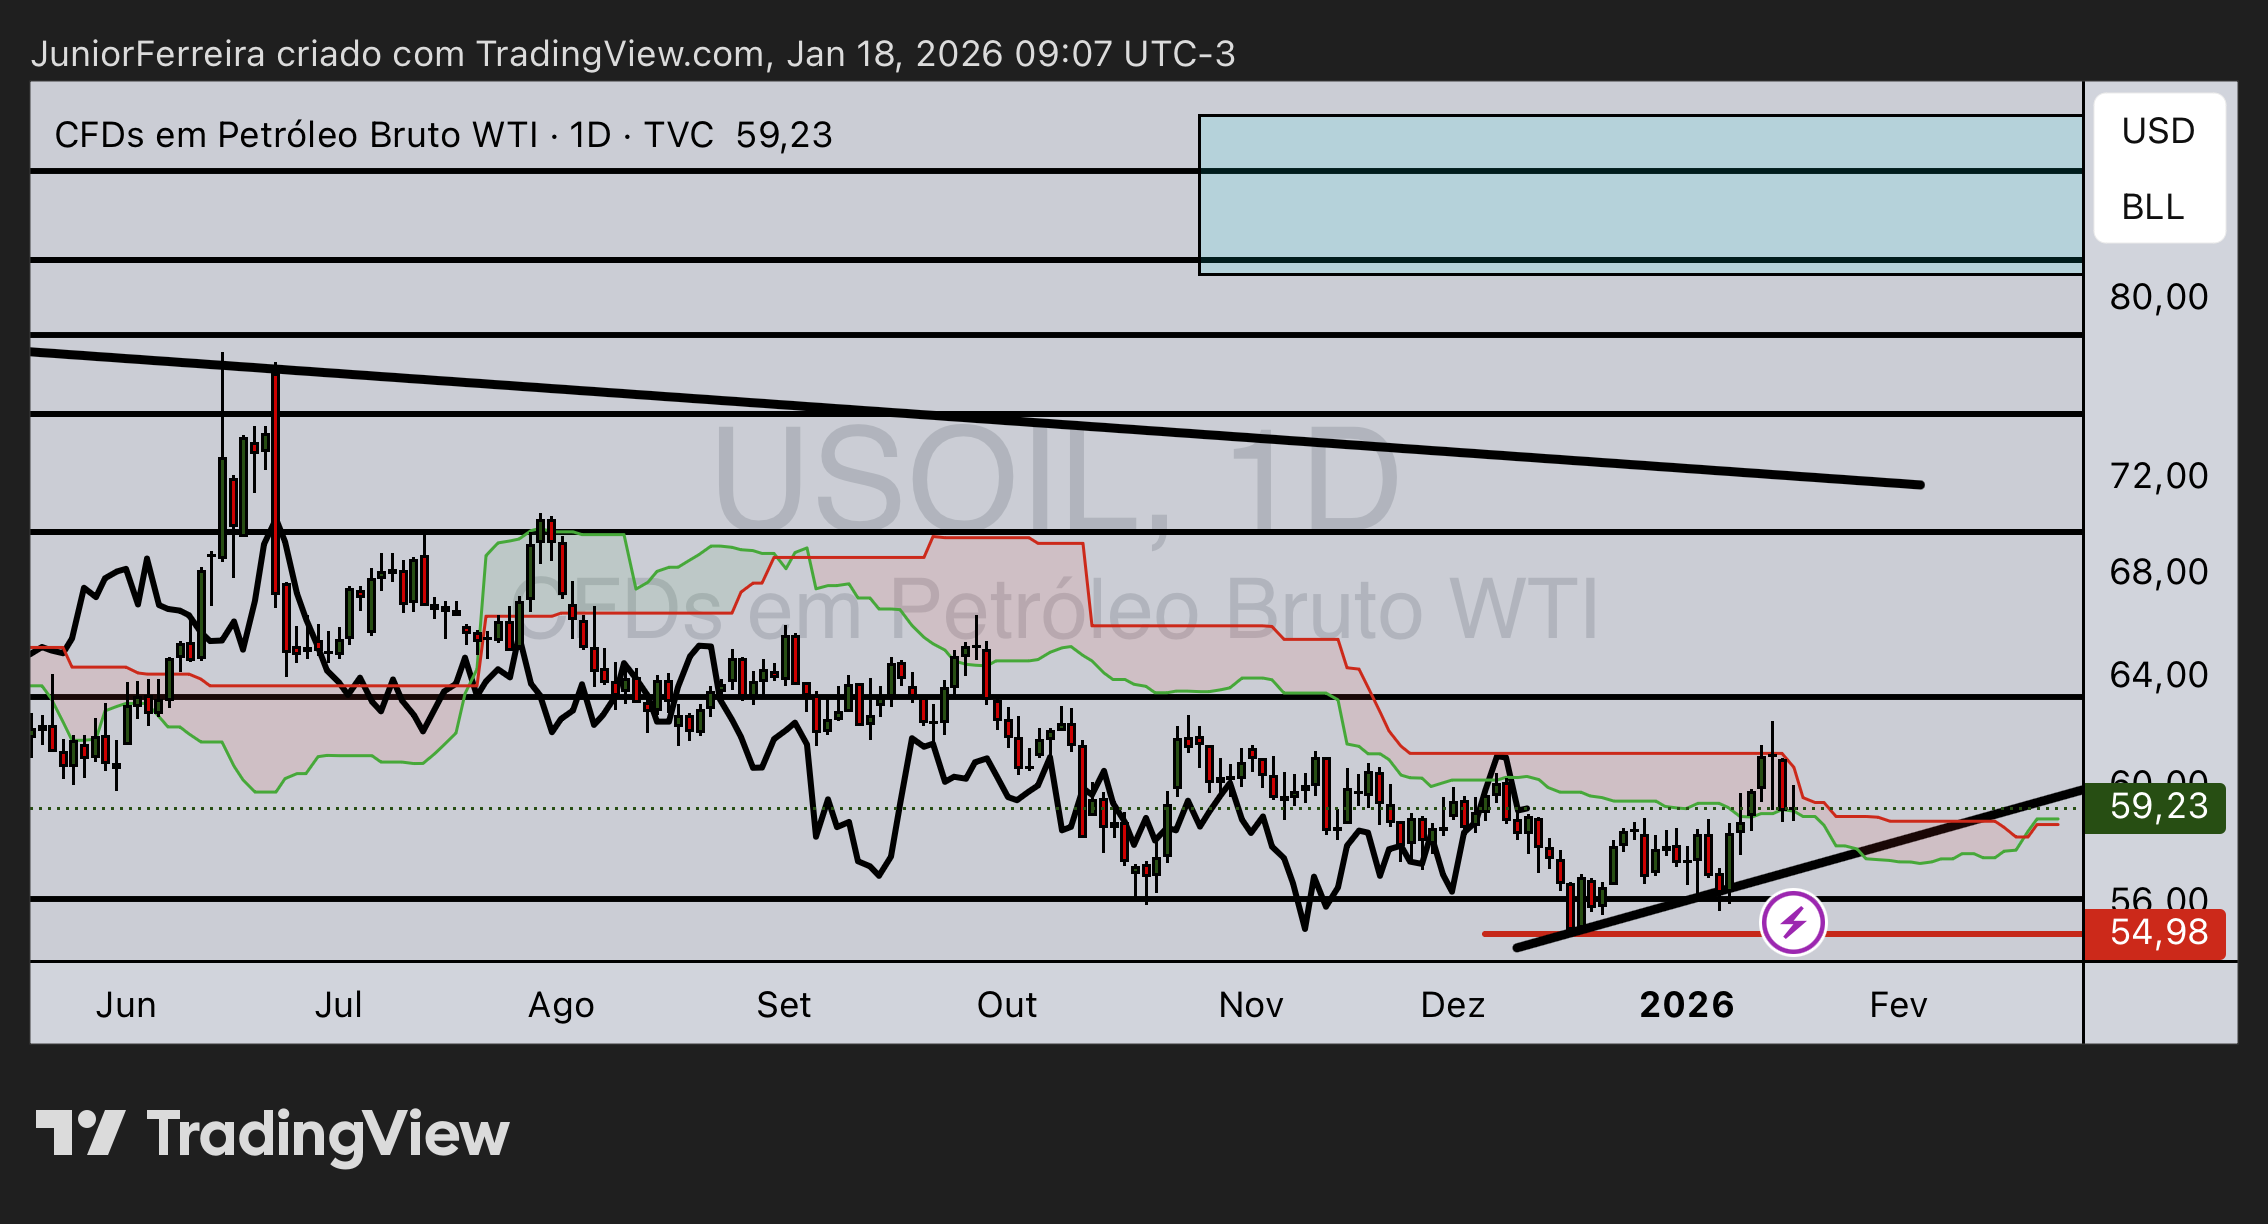The image size is (2268, 1224).
Task: Click the 64,00 price axis label
Action: click(2159, 675)
